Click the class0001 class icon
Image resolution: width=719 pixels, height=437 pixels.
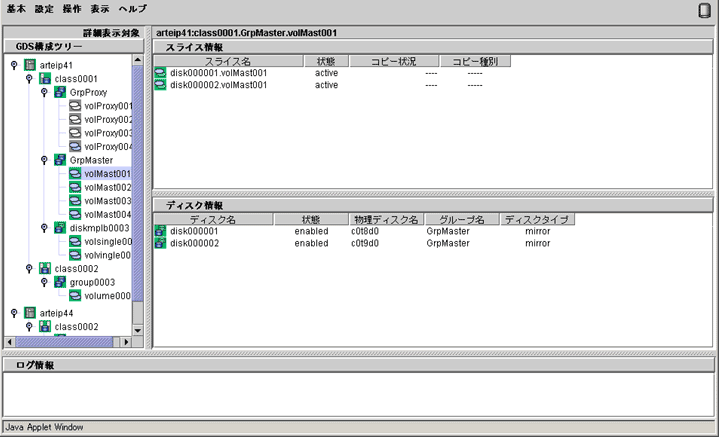[45, 79]
